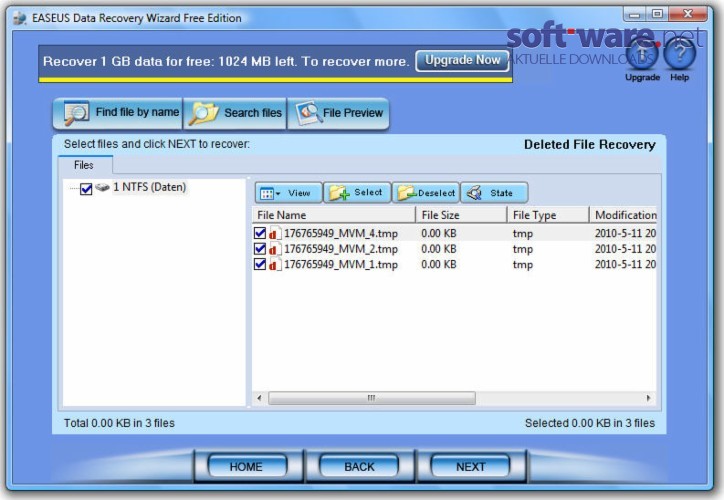Image resolution: width=724 pixels, height=500 pixels.
Task: Close the EASEUS Data Recovery window
Action: click(x=688, y=14)
